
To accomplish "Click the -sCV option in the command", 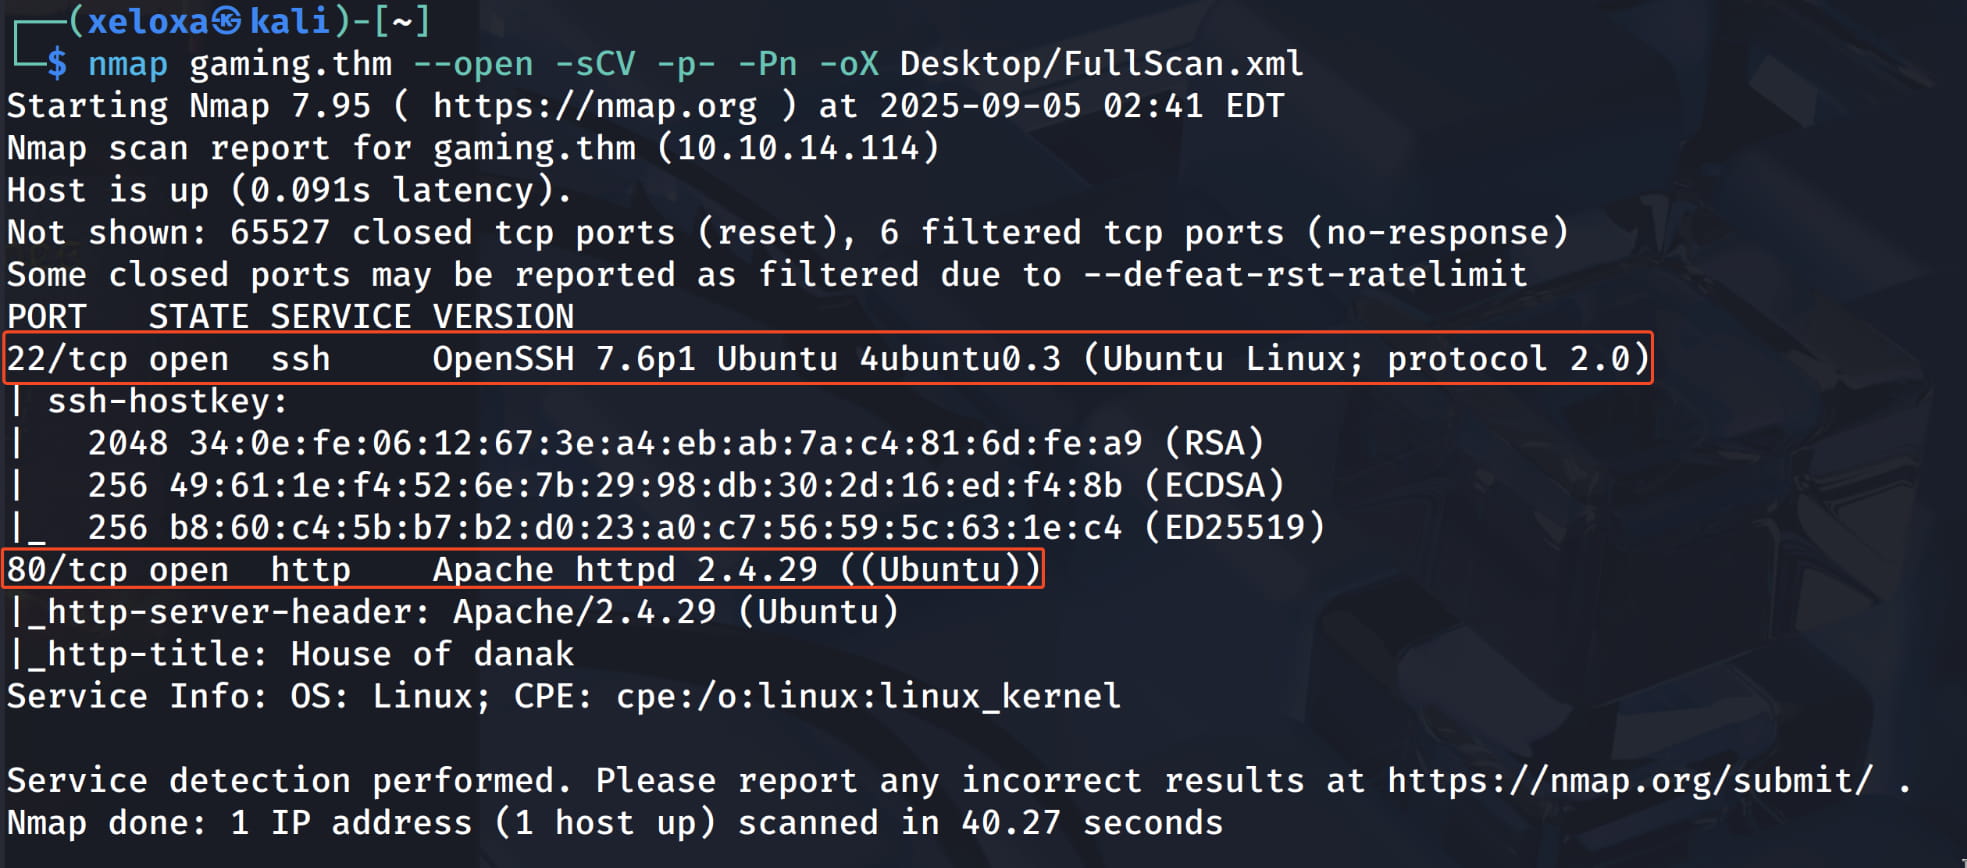I will (595, 64).
